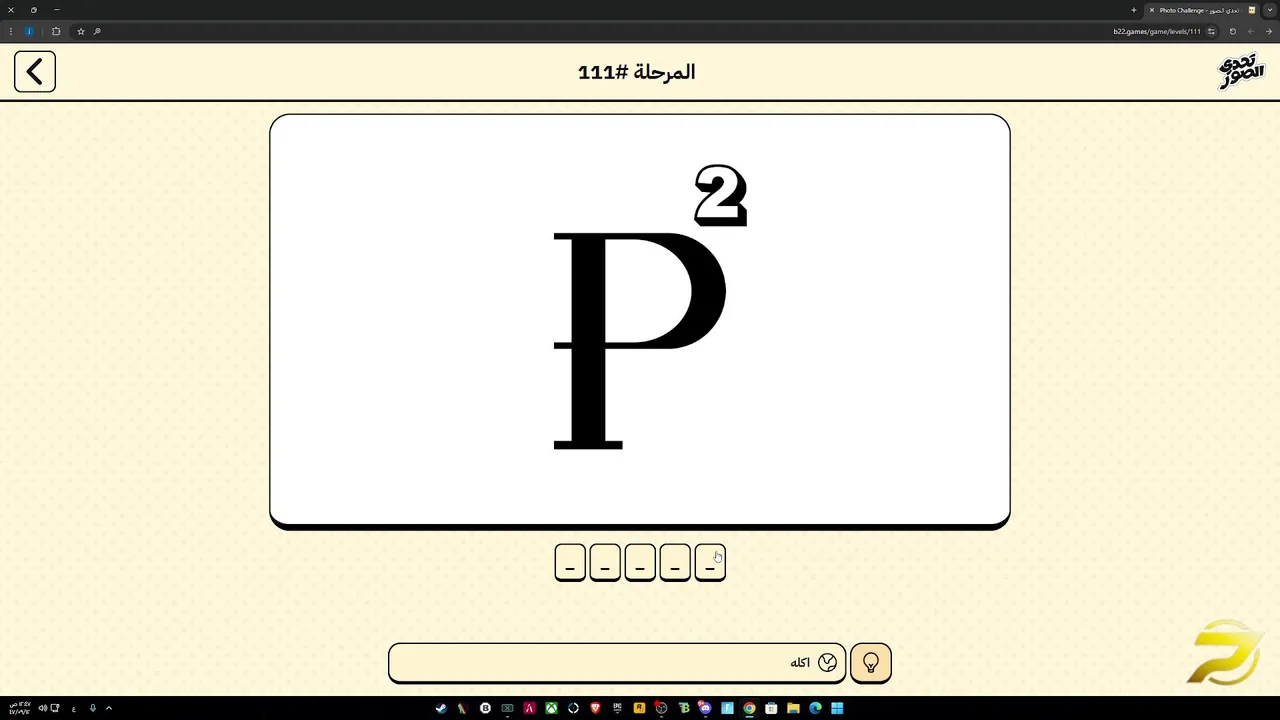Open Microsoft Edge from taskbar
Image resolution: width=1280 pixels, height=720 pixels.
815,708
